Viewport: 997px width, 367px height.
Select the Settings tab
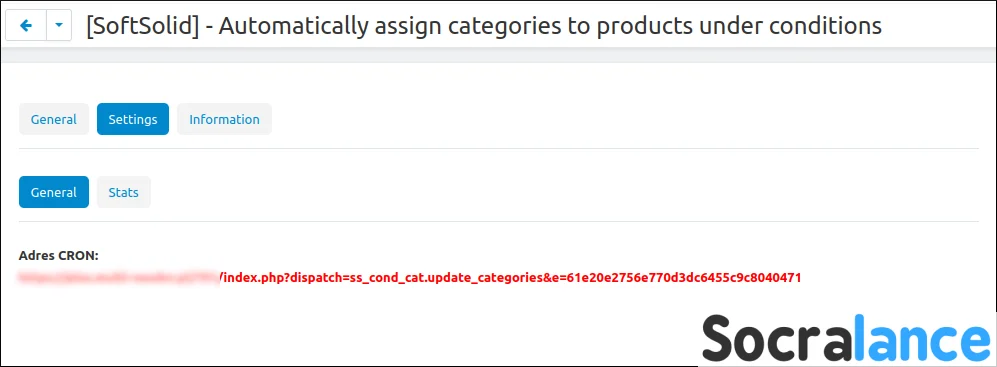tap(133, 119)
